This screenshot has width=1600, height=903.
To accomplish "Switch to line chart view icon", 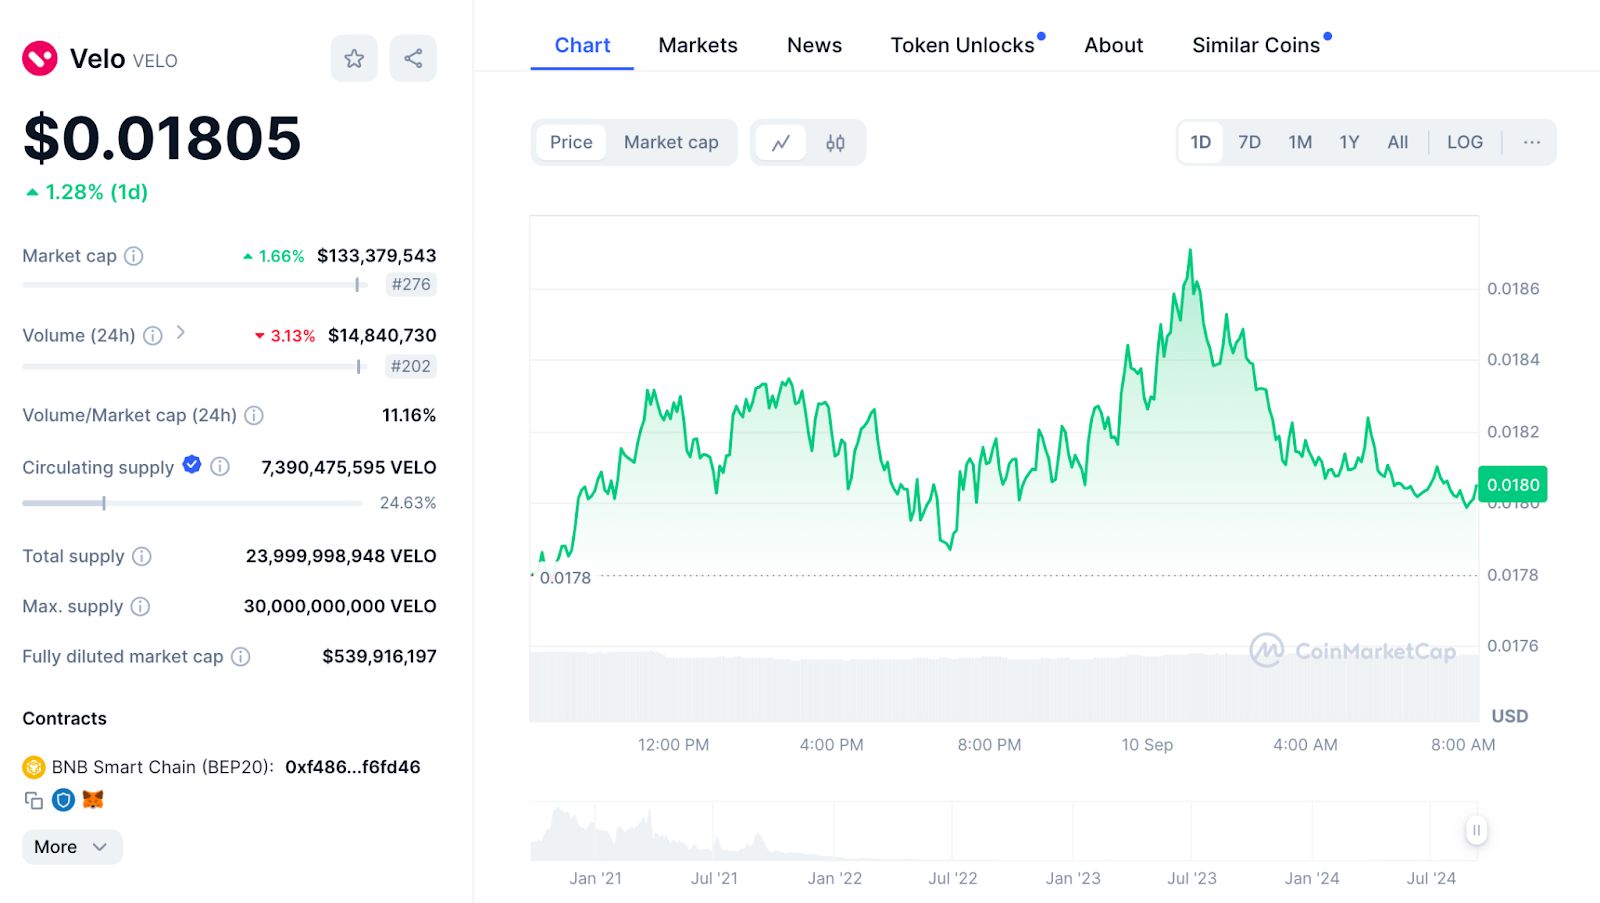I will tap(781, 143).
